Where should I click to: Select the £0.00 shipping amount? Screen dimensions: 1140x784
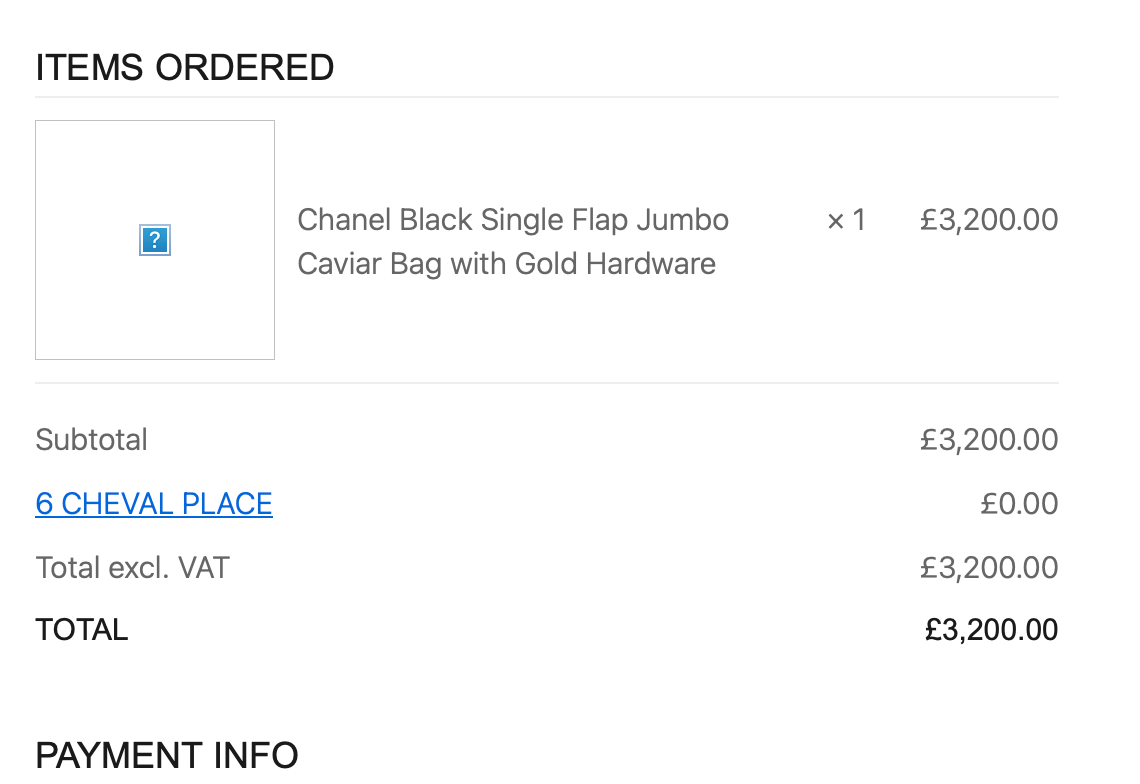pyautogui.click(x=1020, y=503)
